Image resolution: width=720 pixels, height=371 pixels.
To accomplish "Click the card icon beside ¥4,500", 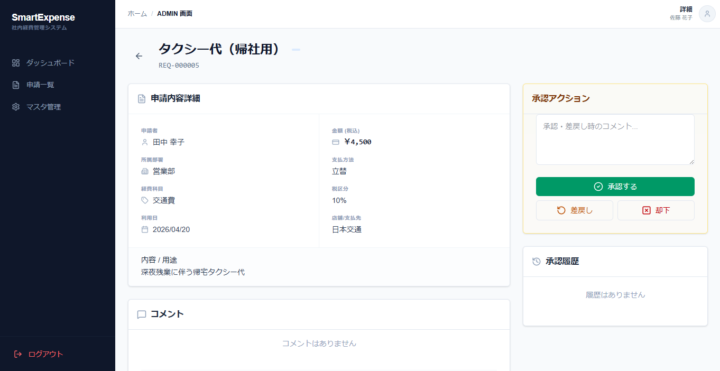I will click(x=335, y=142).
